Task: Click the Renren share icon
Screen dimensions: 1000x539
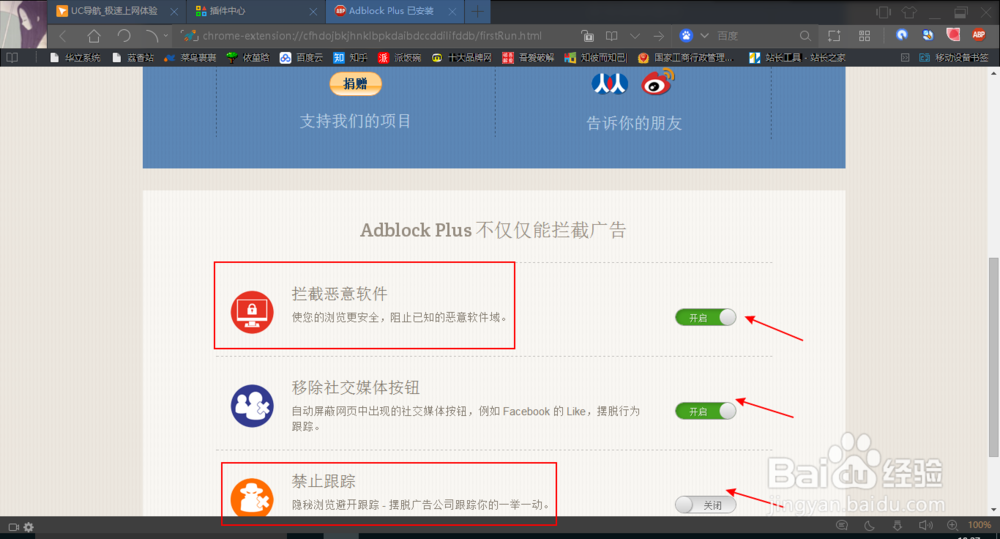Action: point(609,84)
